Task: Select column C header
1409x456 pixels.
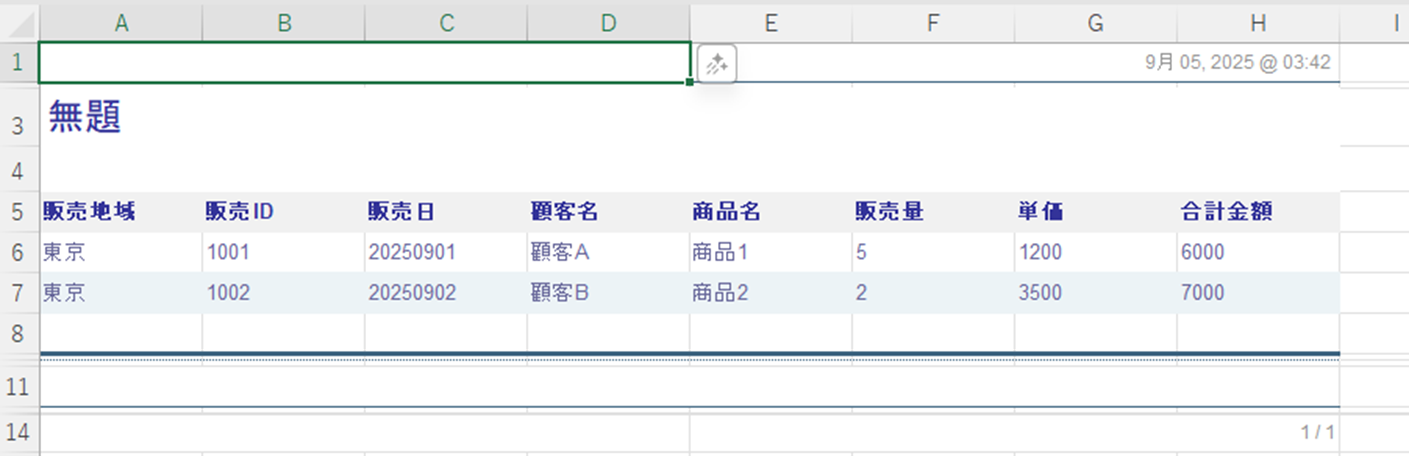Action: (446, 24)
